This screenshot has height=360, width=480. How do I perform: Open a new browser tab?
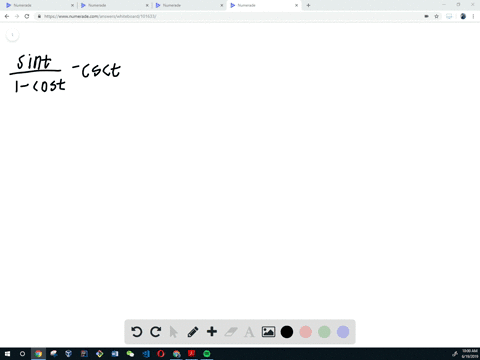308,5
